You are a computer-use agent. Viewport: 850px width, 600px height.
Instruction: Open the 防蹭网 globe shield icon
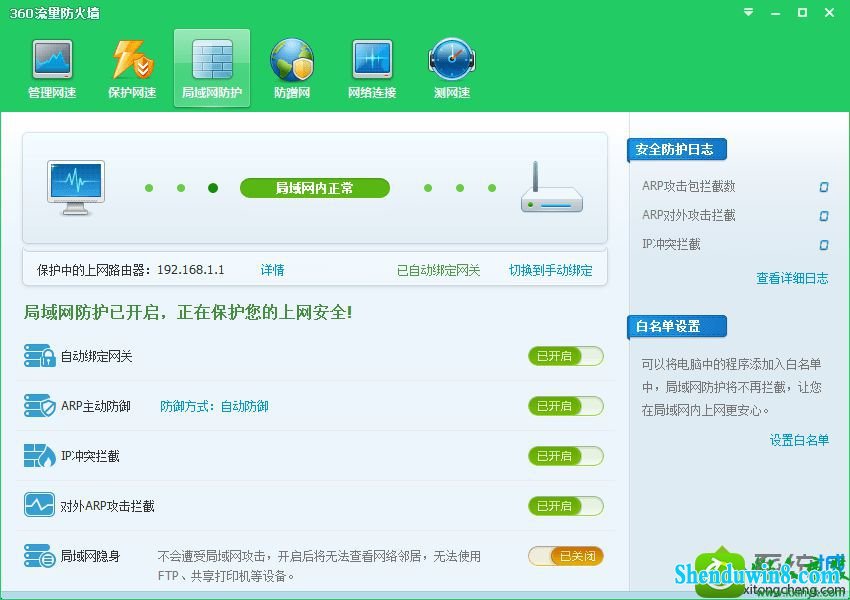point(292,60)
